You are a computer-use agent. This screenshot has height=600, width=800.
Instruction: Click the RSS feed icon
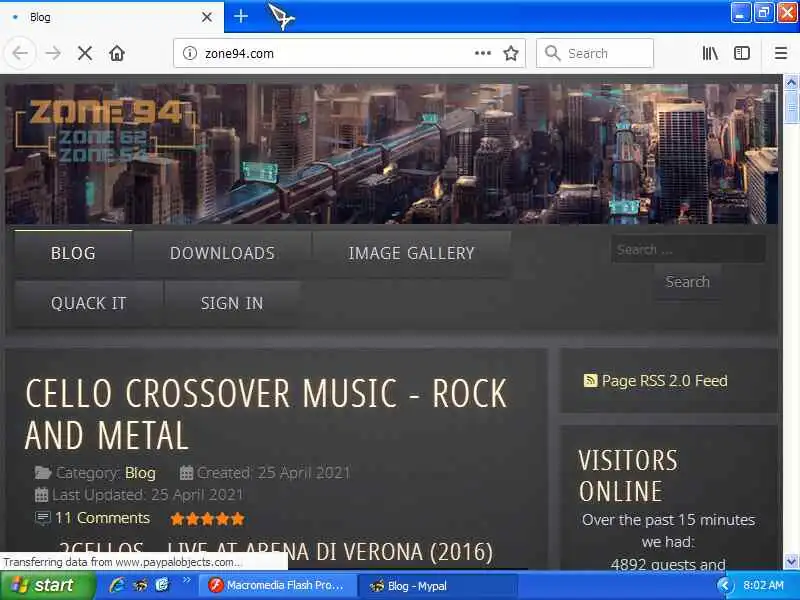pos(590,381)
